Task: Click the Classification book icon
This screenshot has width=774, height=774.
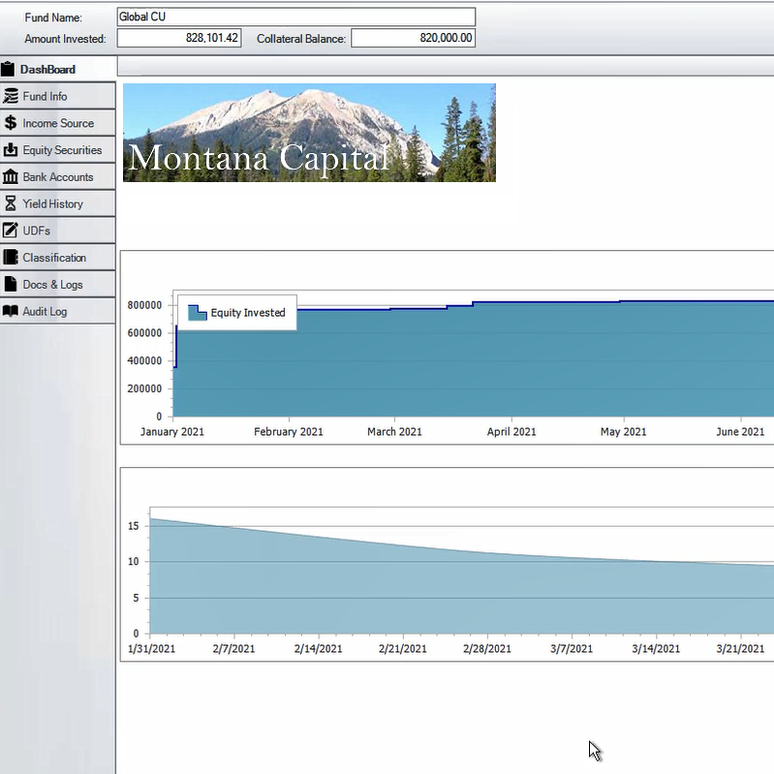Action: [11, 258]
